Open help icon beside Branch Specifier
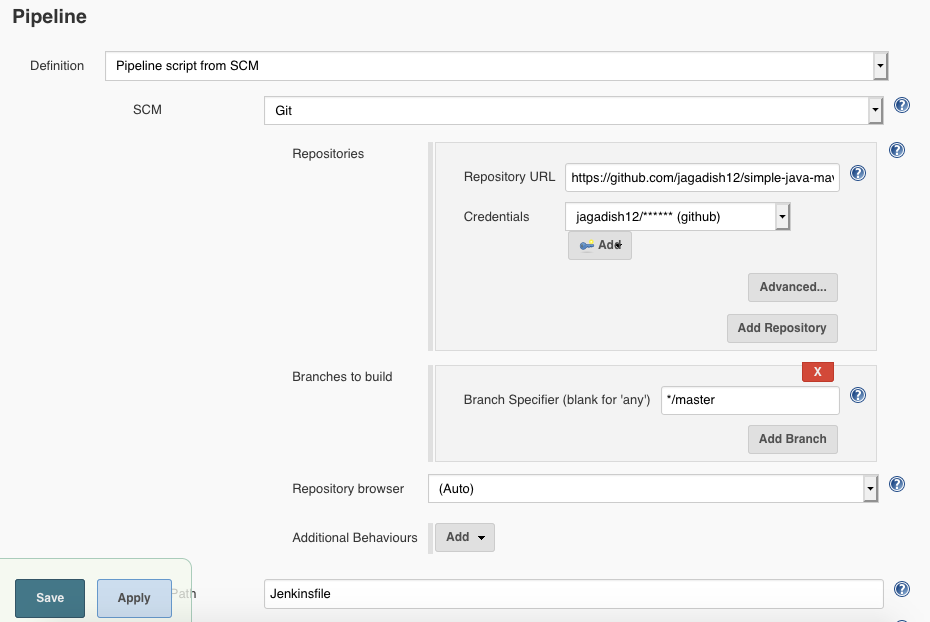The height and width of the screenshot is (622, 930). (x=858, y=395)
